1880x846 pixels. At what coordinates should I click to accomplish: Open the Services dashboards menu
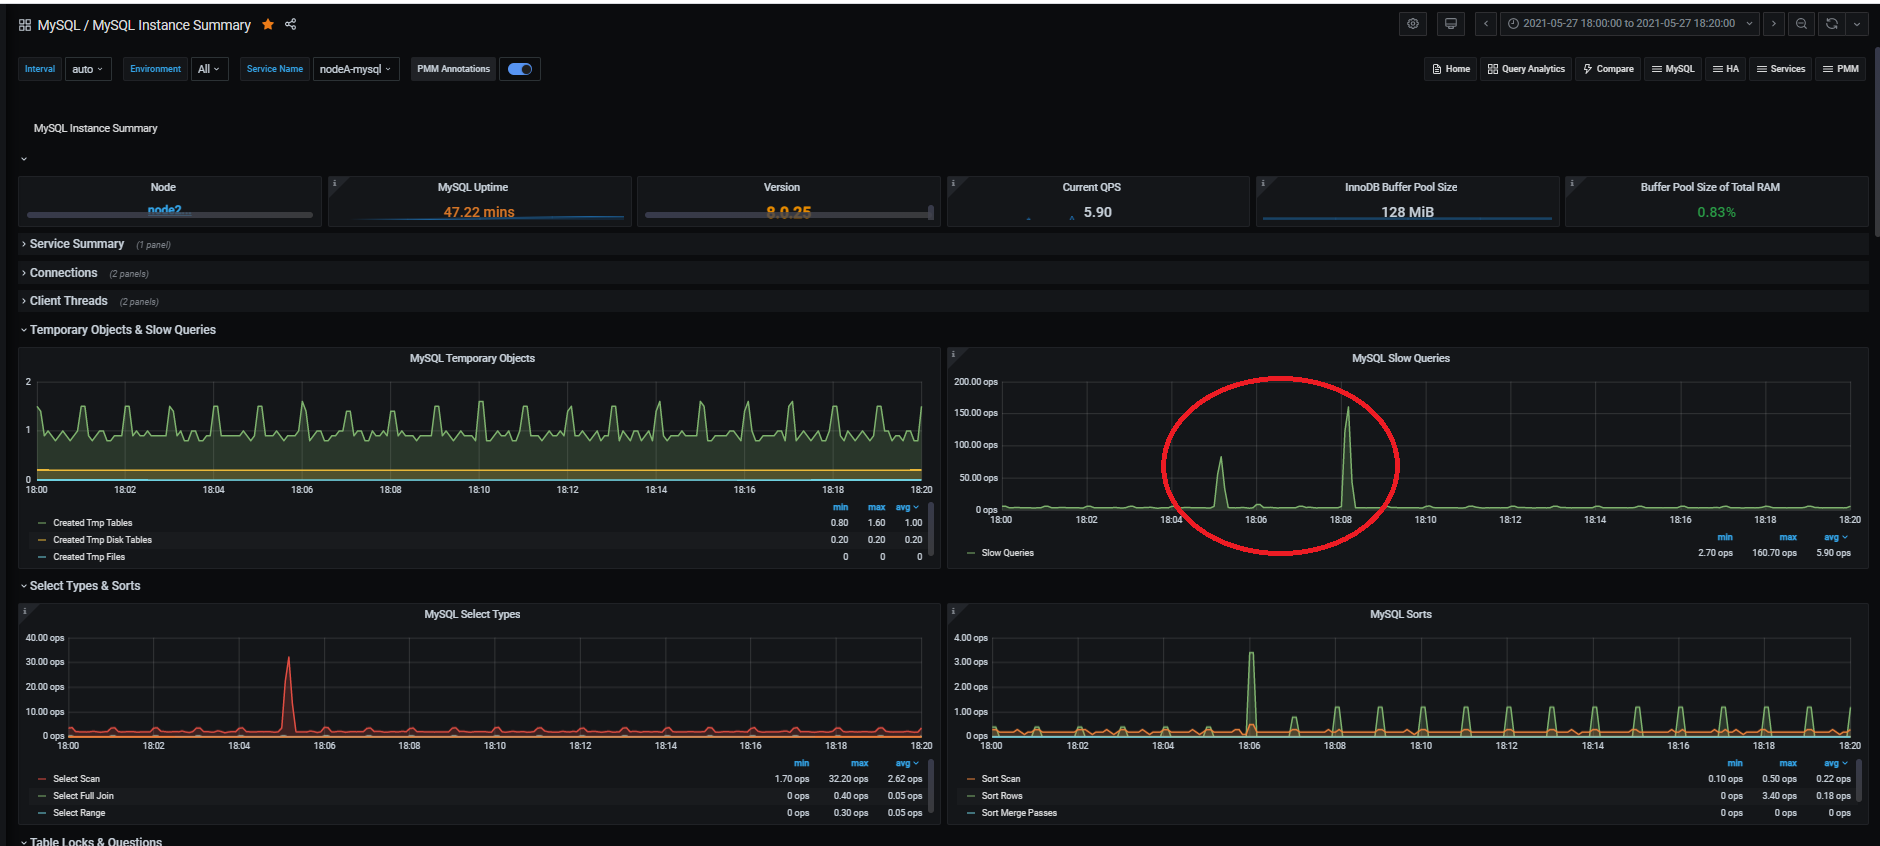pyautogui.click(x=1781, y=69)
